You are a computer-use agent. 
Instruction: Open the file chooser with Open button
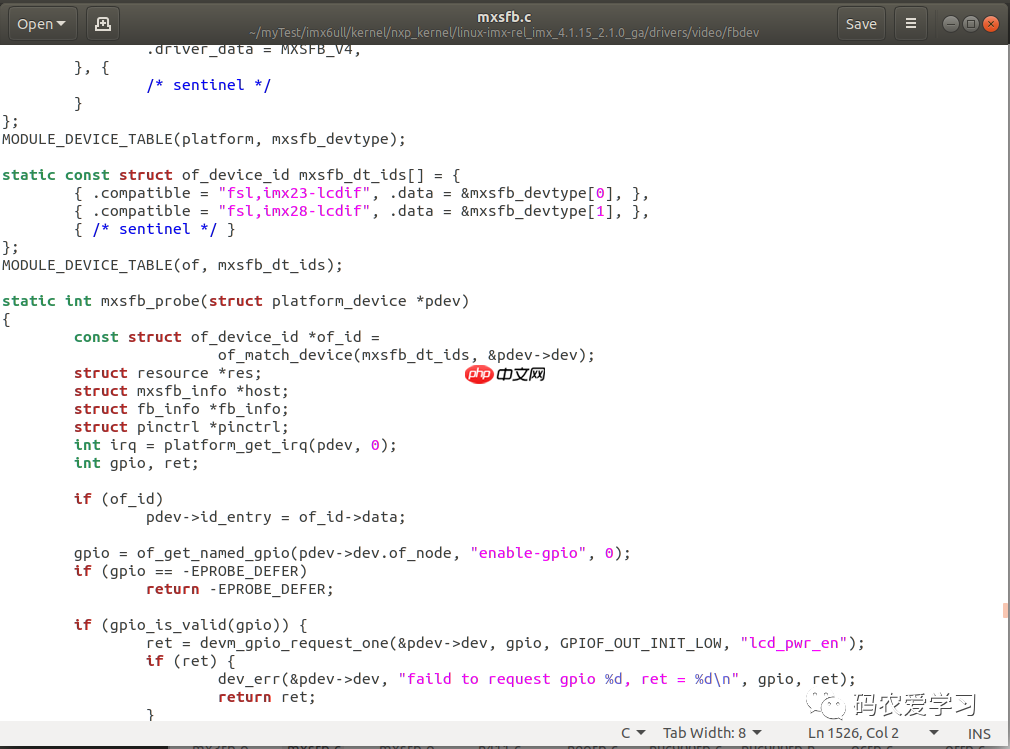pyautogui.click(x=43, y=24)
